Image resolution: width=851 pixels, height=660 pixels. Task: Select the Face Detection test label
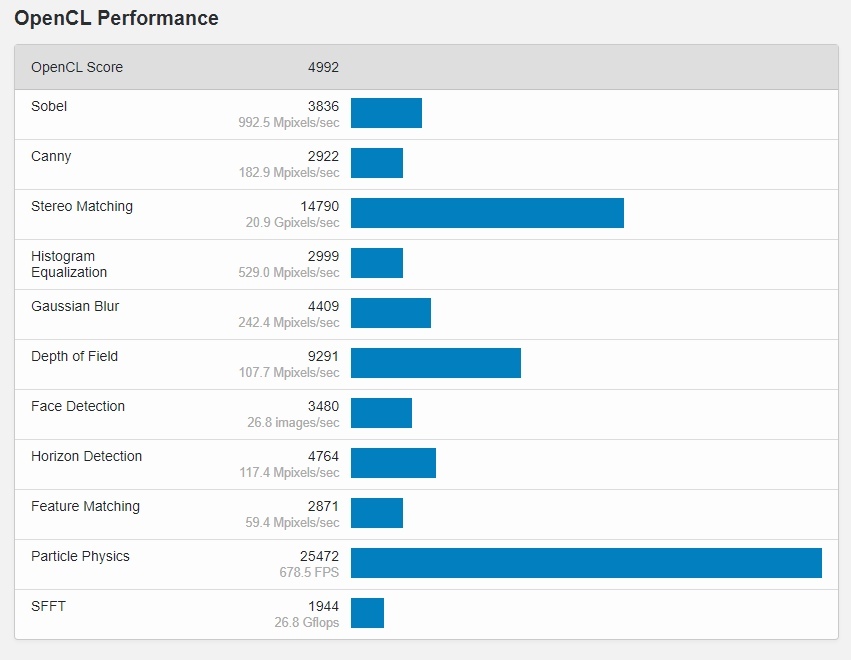78,406
